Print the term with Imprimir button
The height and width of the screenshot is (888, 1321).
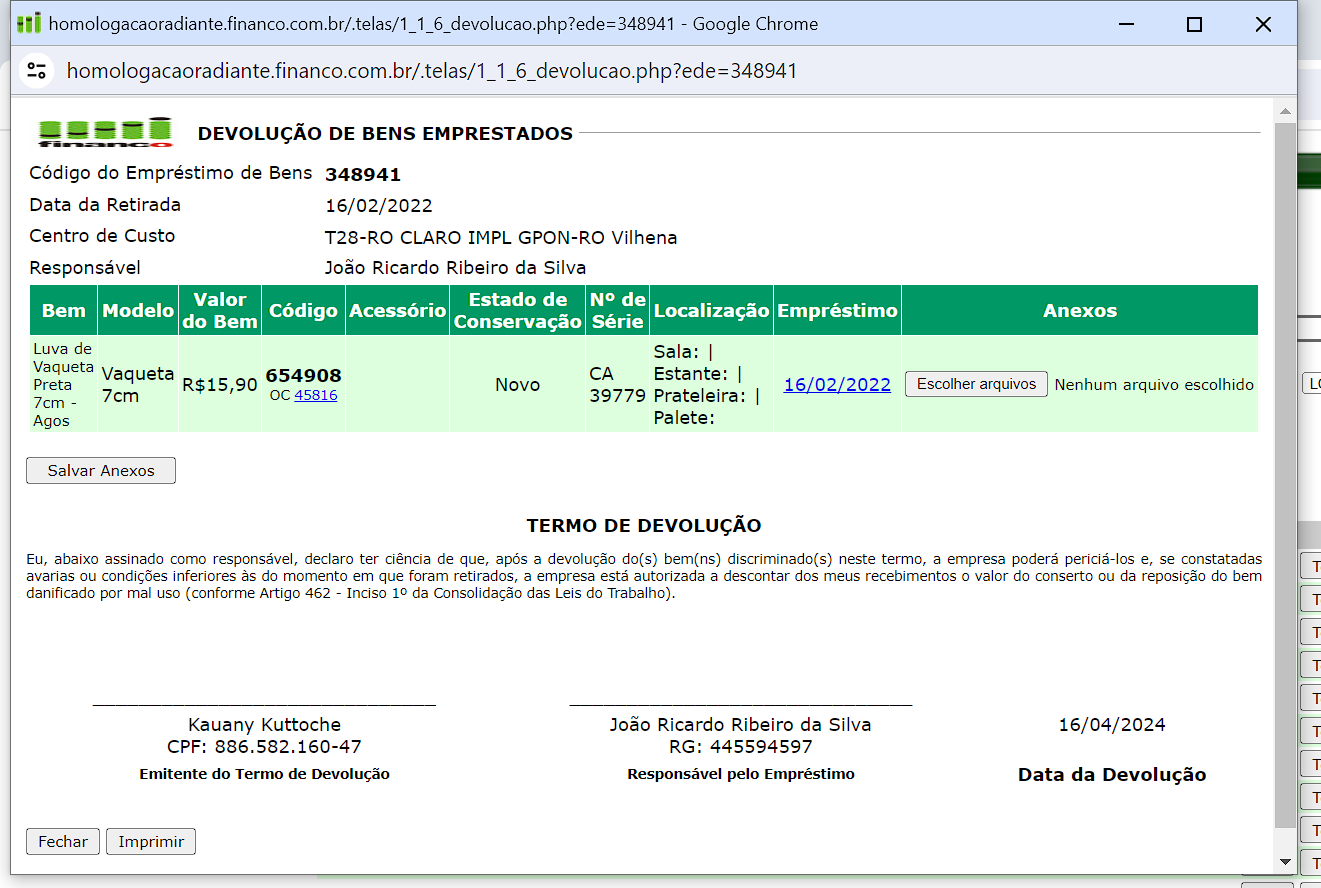(x=151, y=842)
